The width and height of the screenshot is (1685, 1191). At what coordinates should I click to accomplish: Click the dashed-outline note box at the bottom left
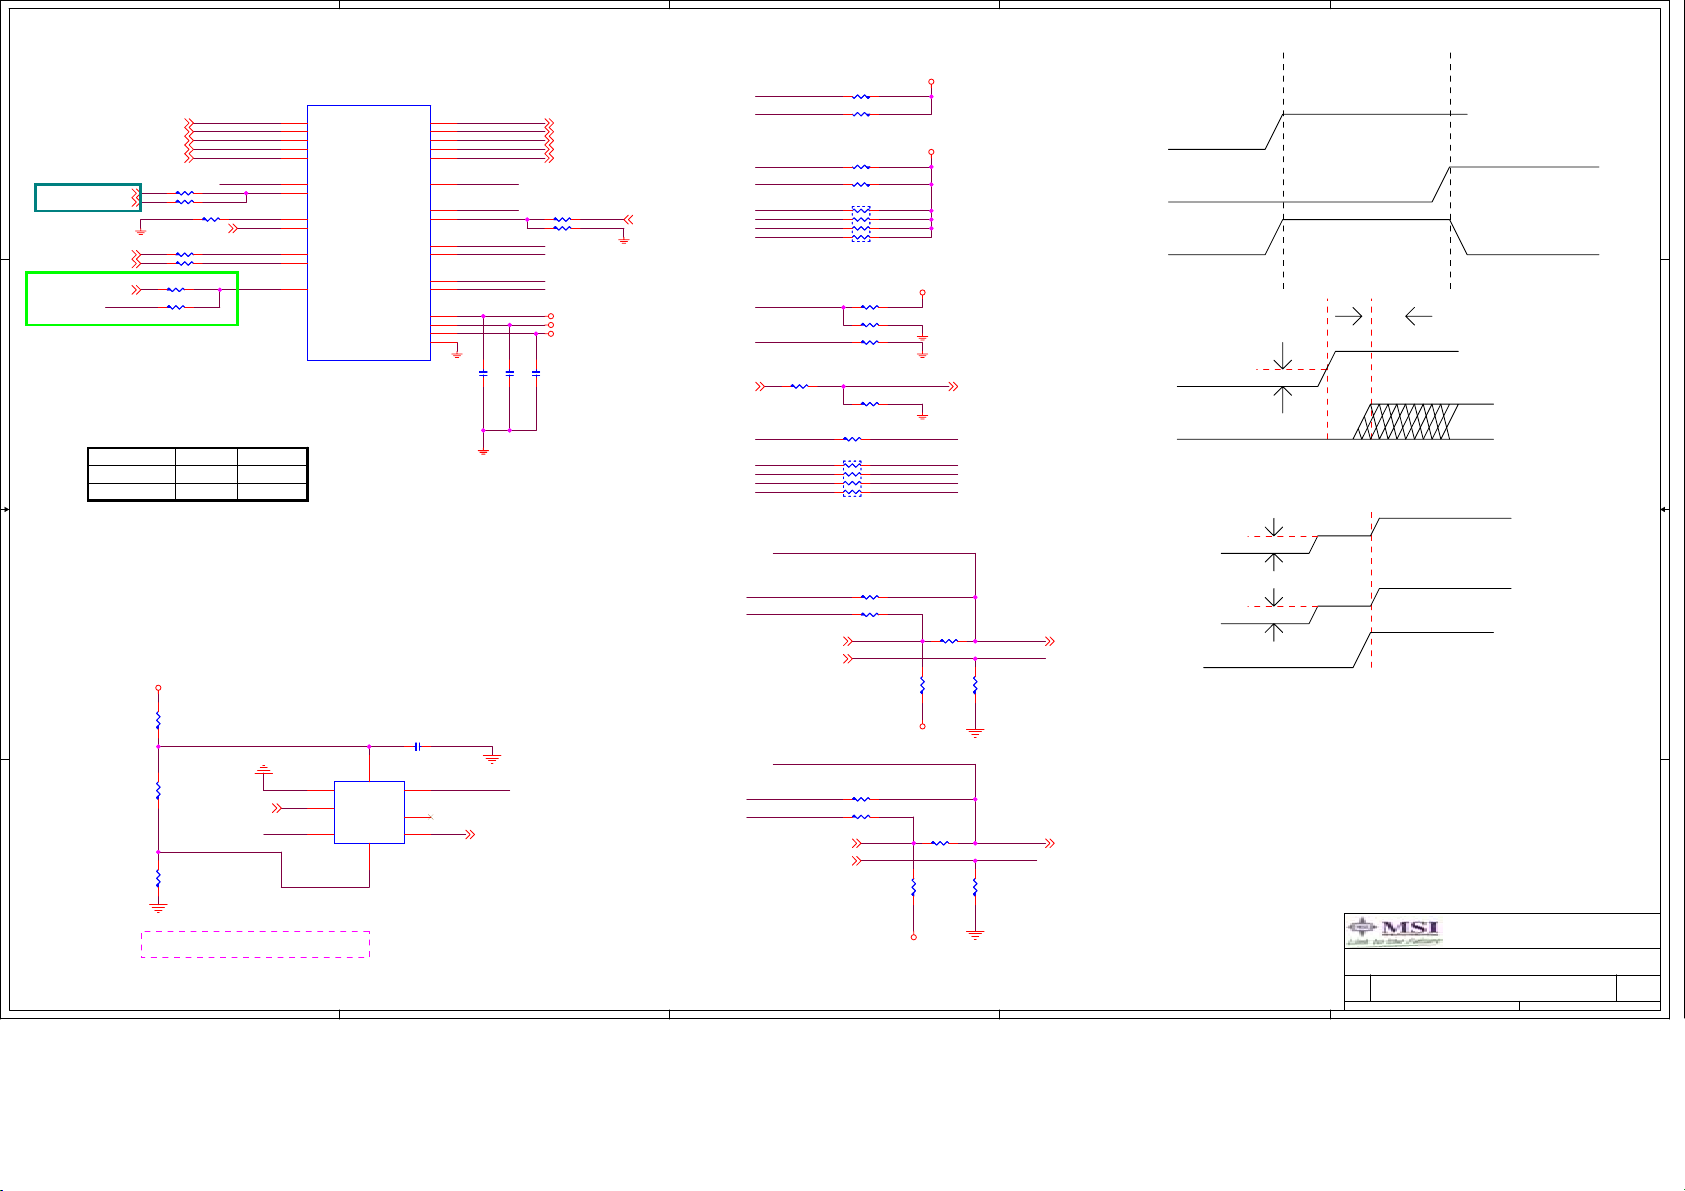[256, 944]
